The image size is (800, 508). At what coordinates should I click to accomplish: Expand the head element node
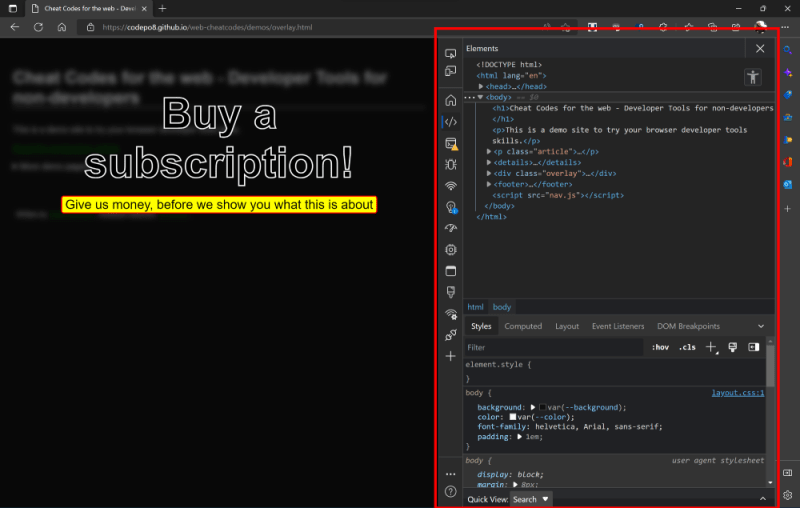click(x=481, y=87)
